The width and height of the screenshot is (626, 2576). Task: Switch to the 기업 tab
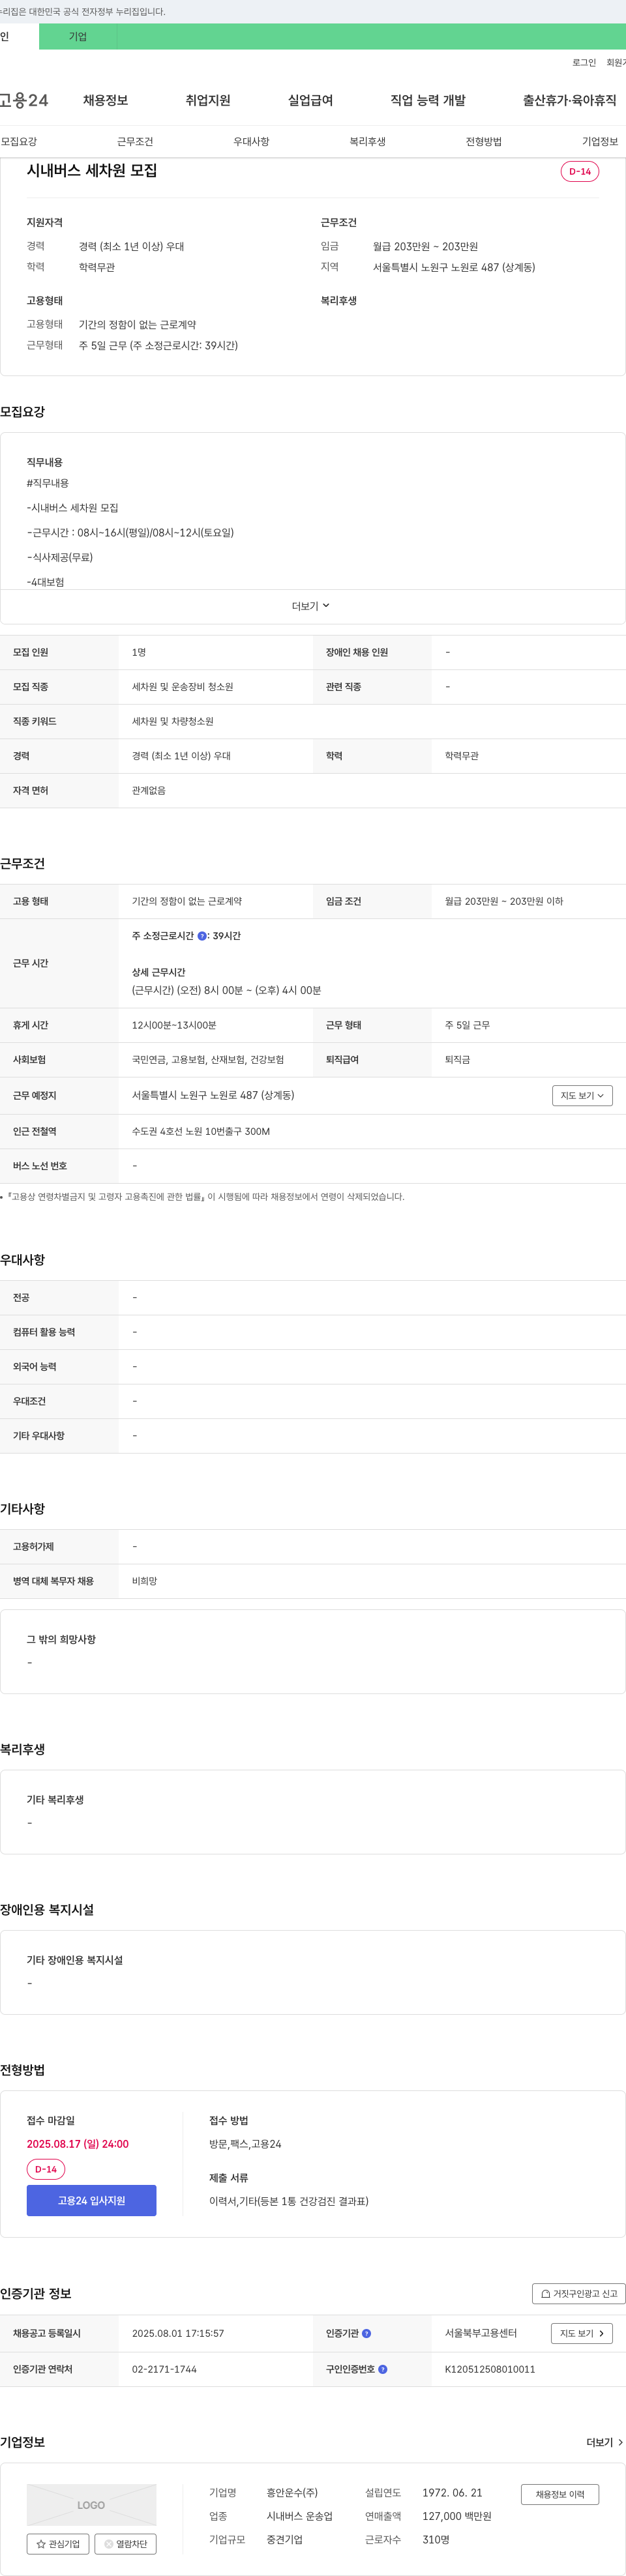[78, 37]
